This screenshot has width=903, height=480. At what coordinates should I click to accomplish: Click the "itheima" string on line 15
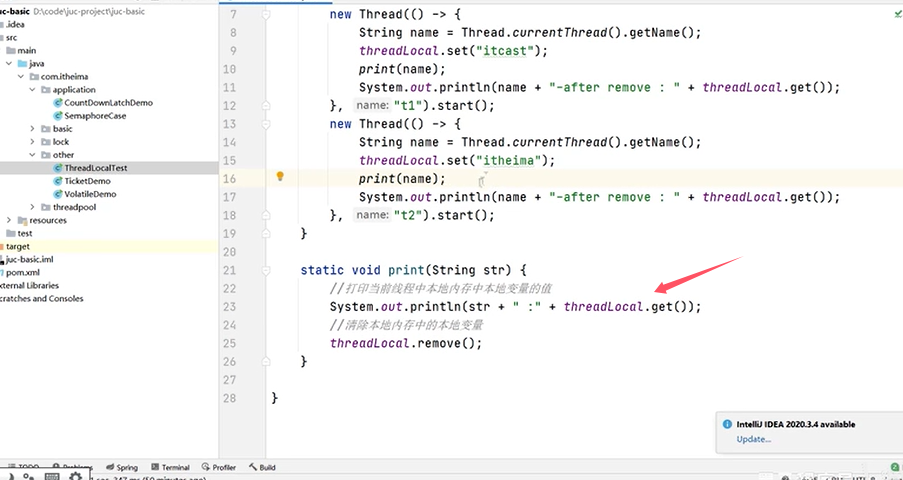(x=510, y=161)
